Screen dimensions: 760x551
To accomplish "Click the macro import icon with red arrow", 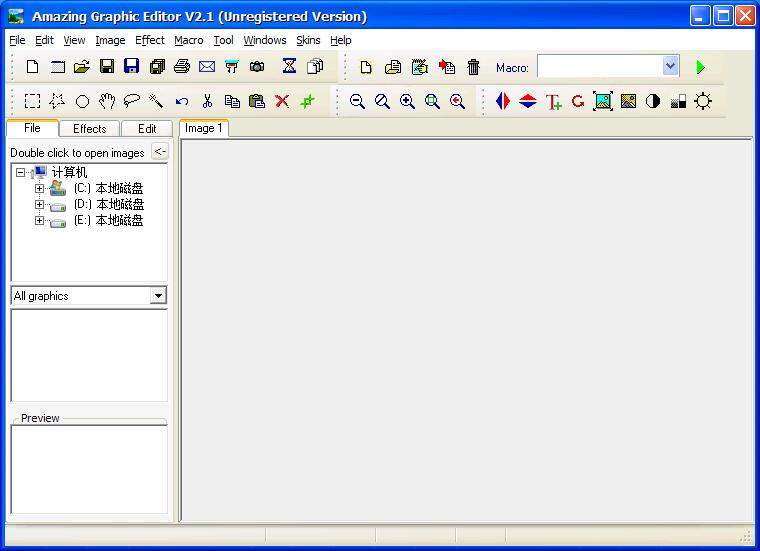I will pyautogui.click(x=446, y=67).
